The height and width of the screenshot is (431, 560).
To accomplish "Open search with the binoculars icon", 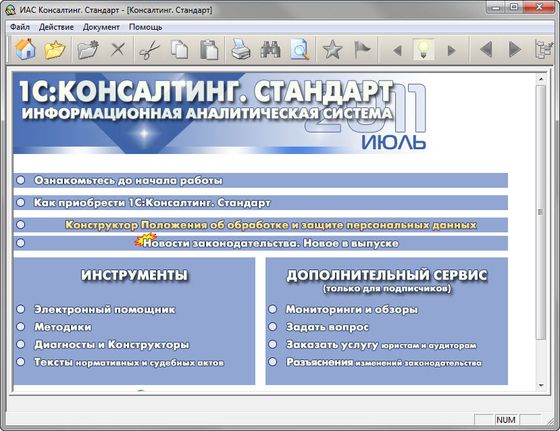I will click(x=270, y=50).
